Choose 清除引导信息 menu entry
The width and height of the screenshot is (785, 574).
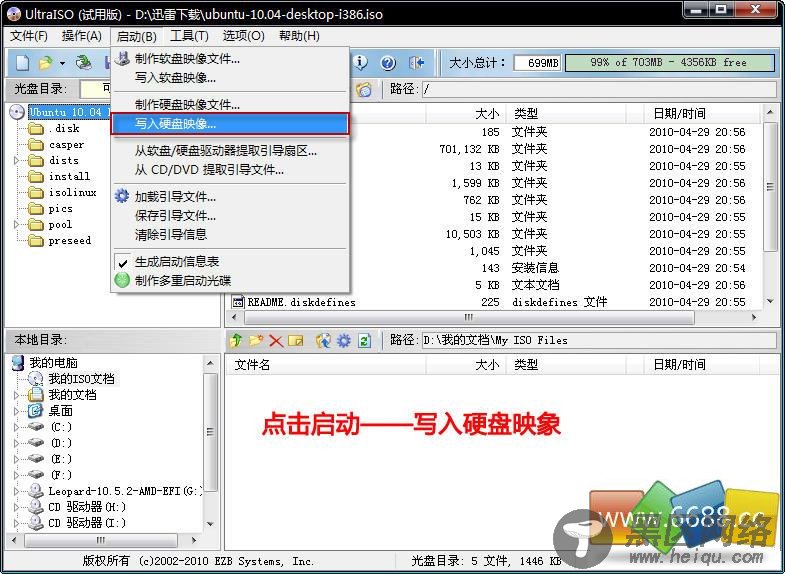tap(230, 235)
